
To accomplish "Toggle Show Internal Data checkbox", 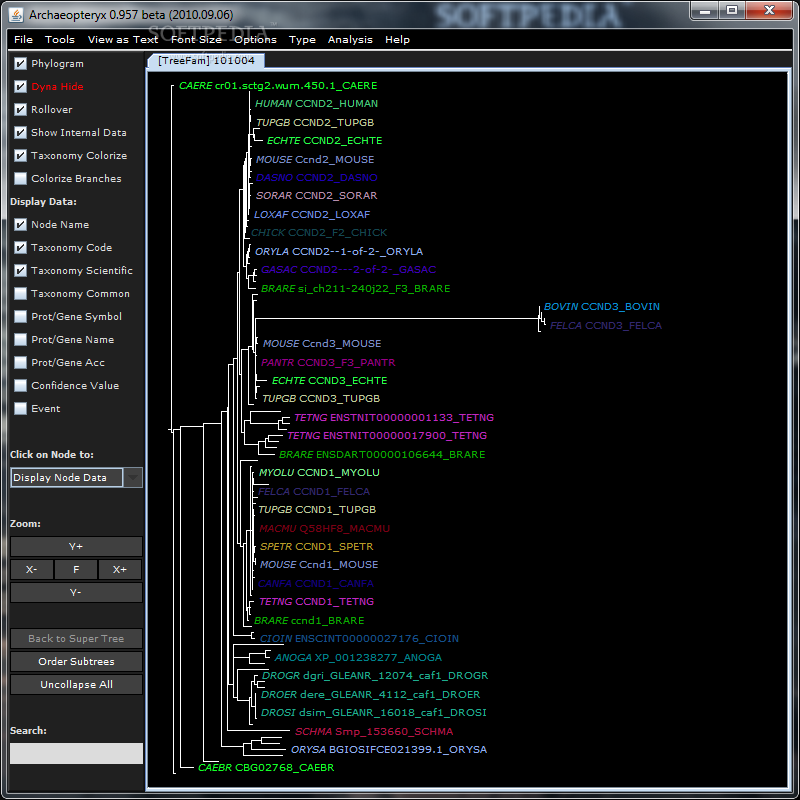I will pyautogui.click(x=20, y=132).
